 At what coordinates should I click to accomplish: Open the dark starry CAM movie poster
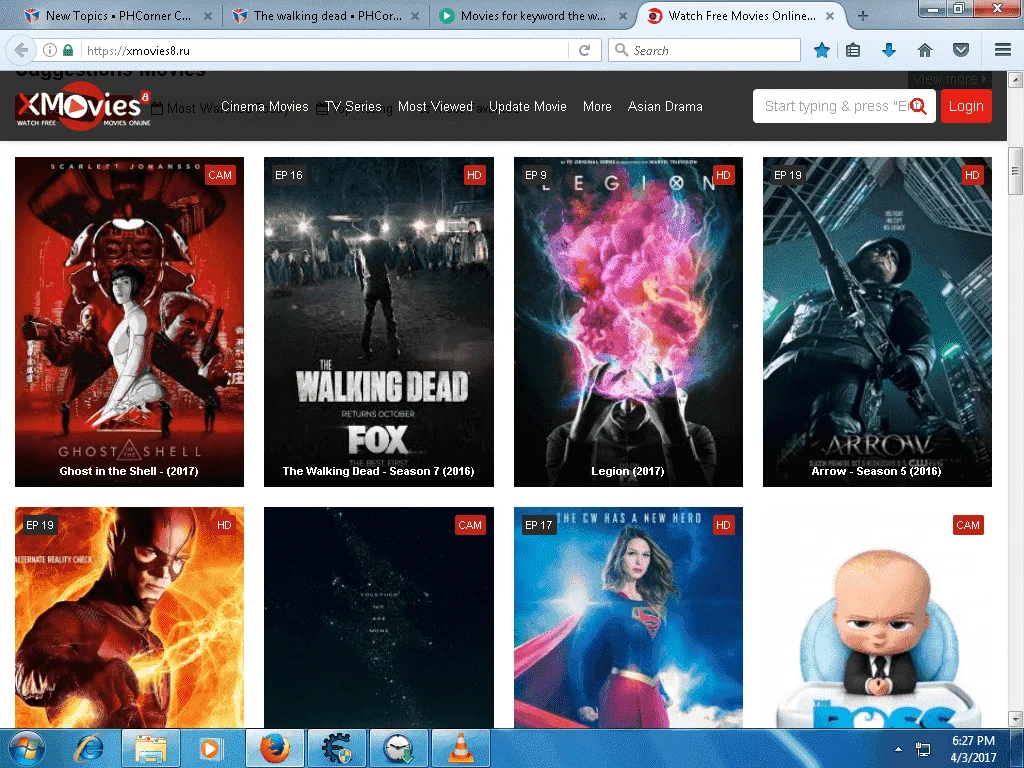(379, 617)
